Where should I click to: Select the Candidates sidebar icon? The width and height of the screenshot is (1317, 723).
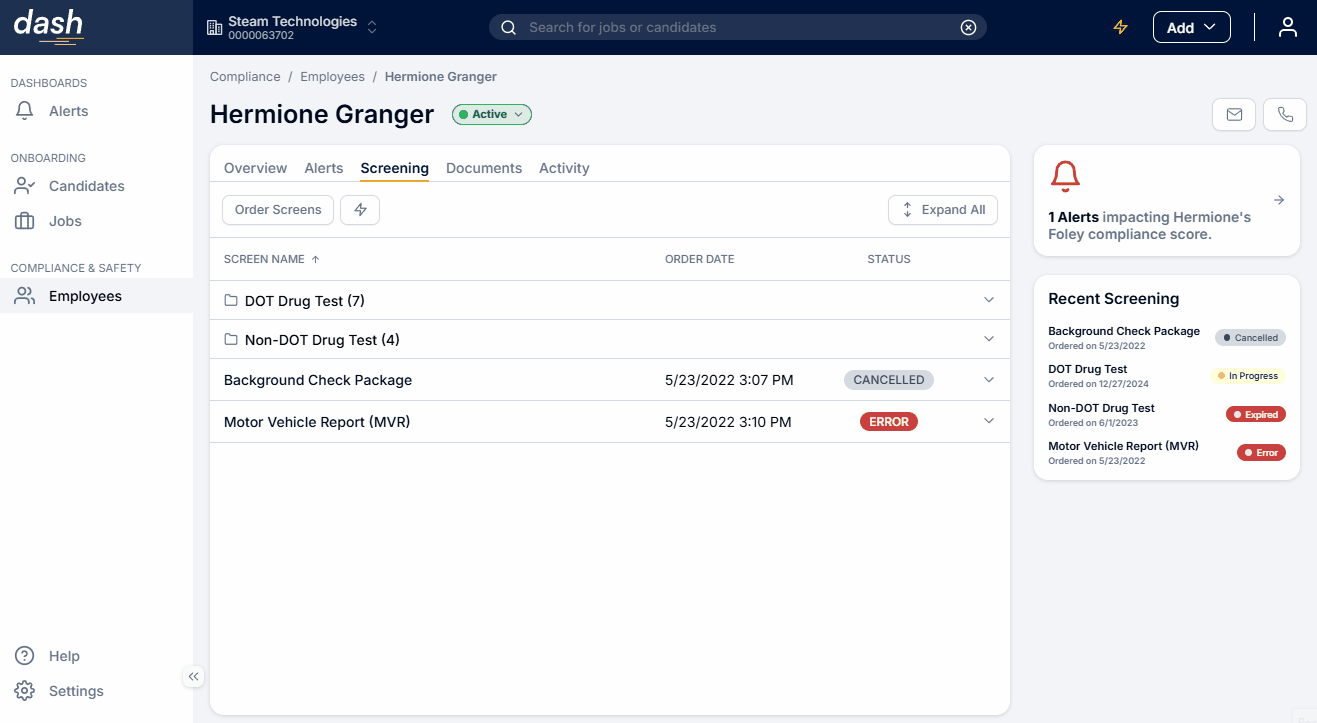[x=24, y=185]
